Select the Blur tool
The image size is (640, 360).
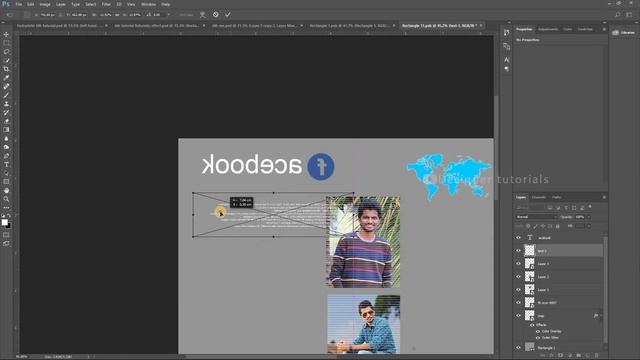[6, 138]
